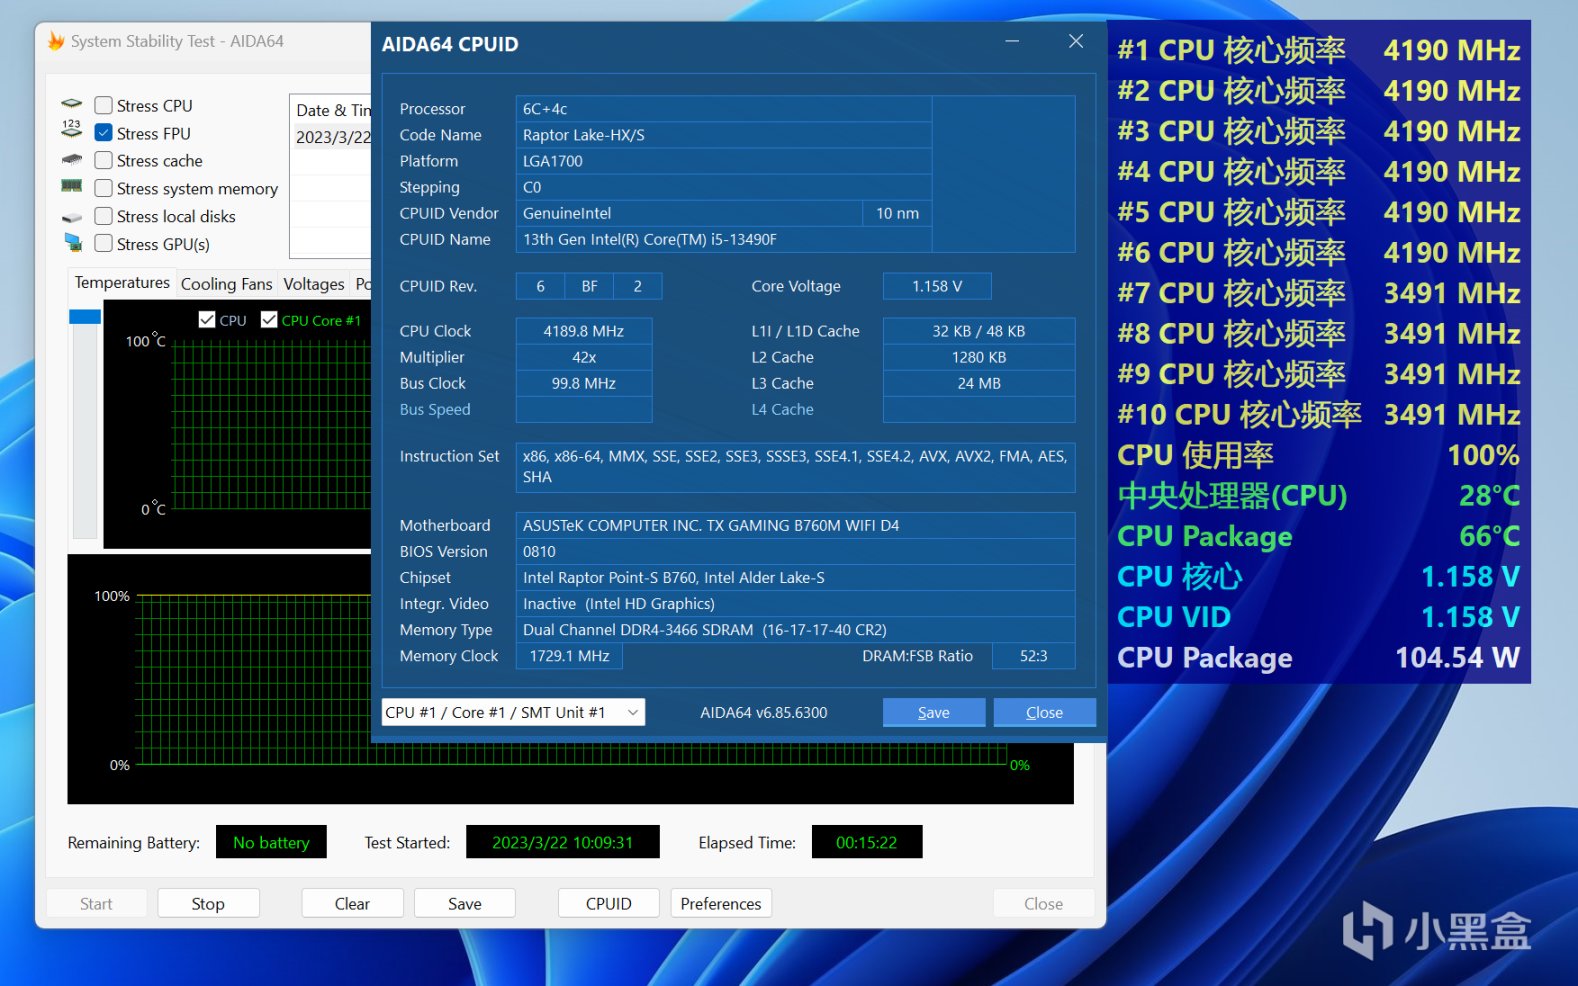
Task: Close the CPUID window with the X
Action: pos(1076,42)
